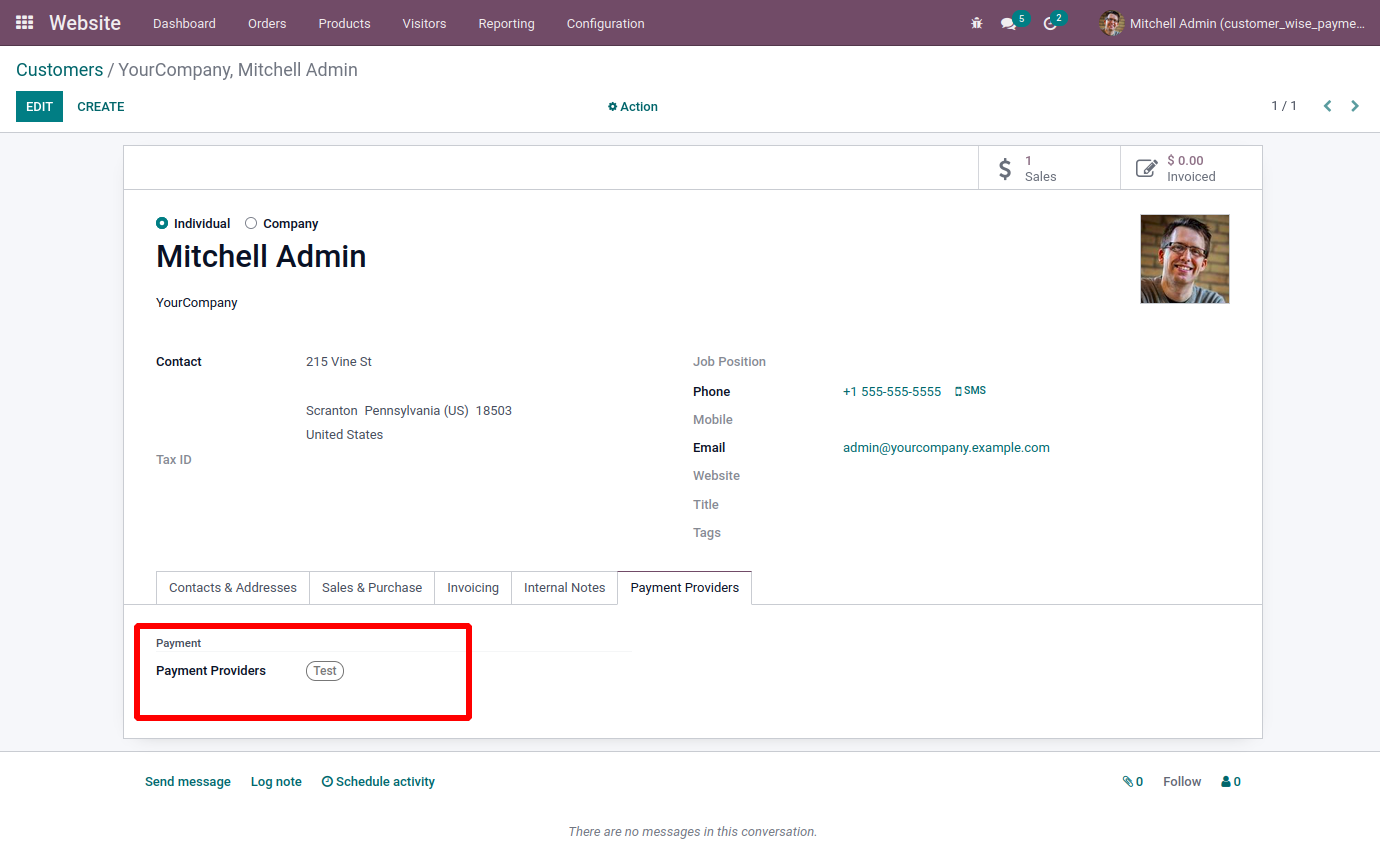This screenshot has width=1380, height=862.
Task: Click the Follow button
Action: 1182,782
